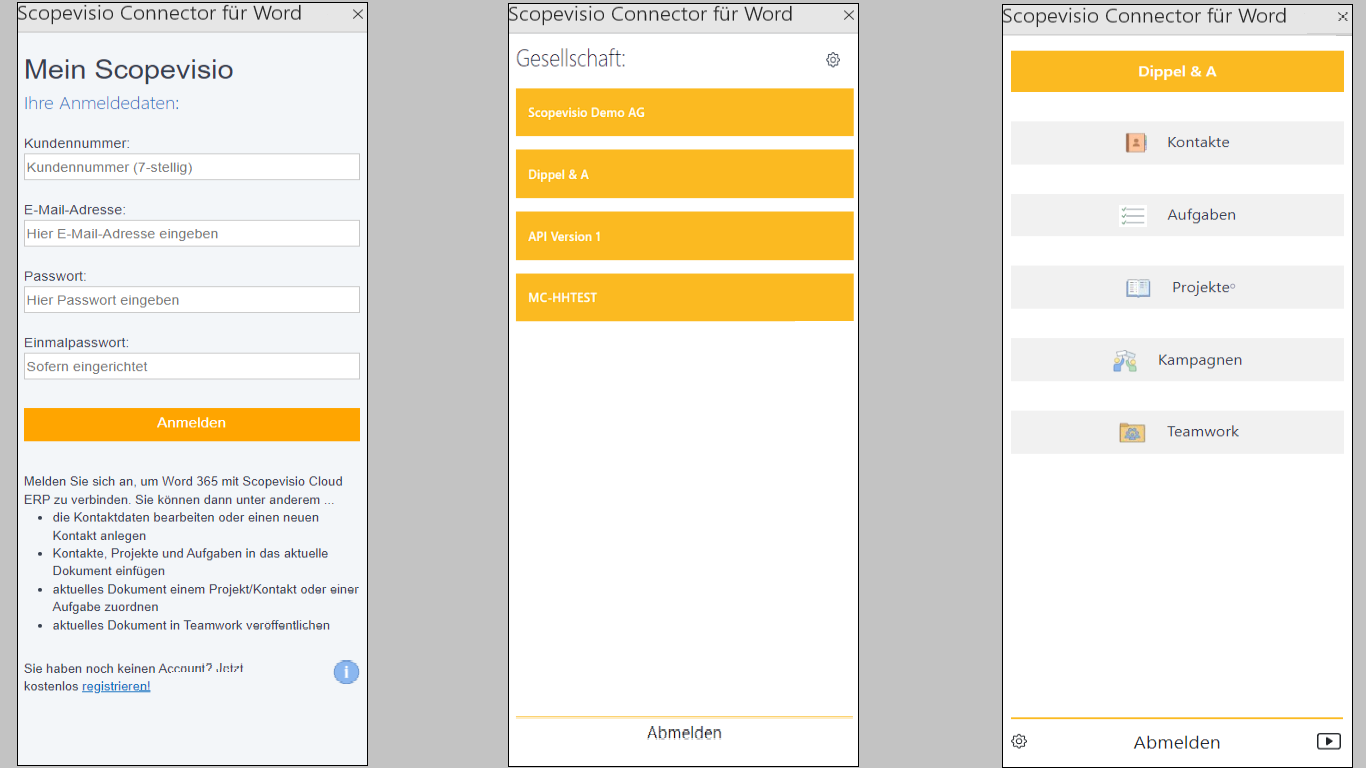Open the Aufgaben checklist icon
This screenshot has height=768, width=1366.
click(1133, 215)
